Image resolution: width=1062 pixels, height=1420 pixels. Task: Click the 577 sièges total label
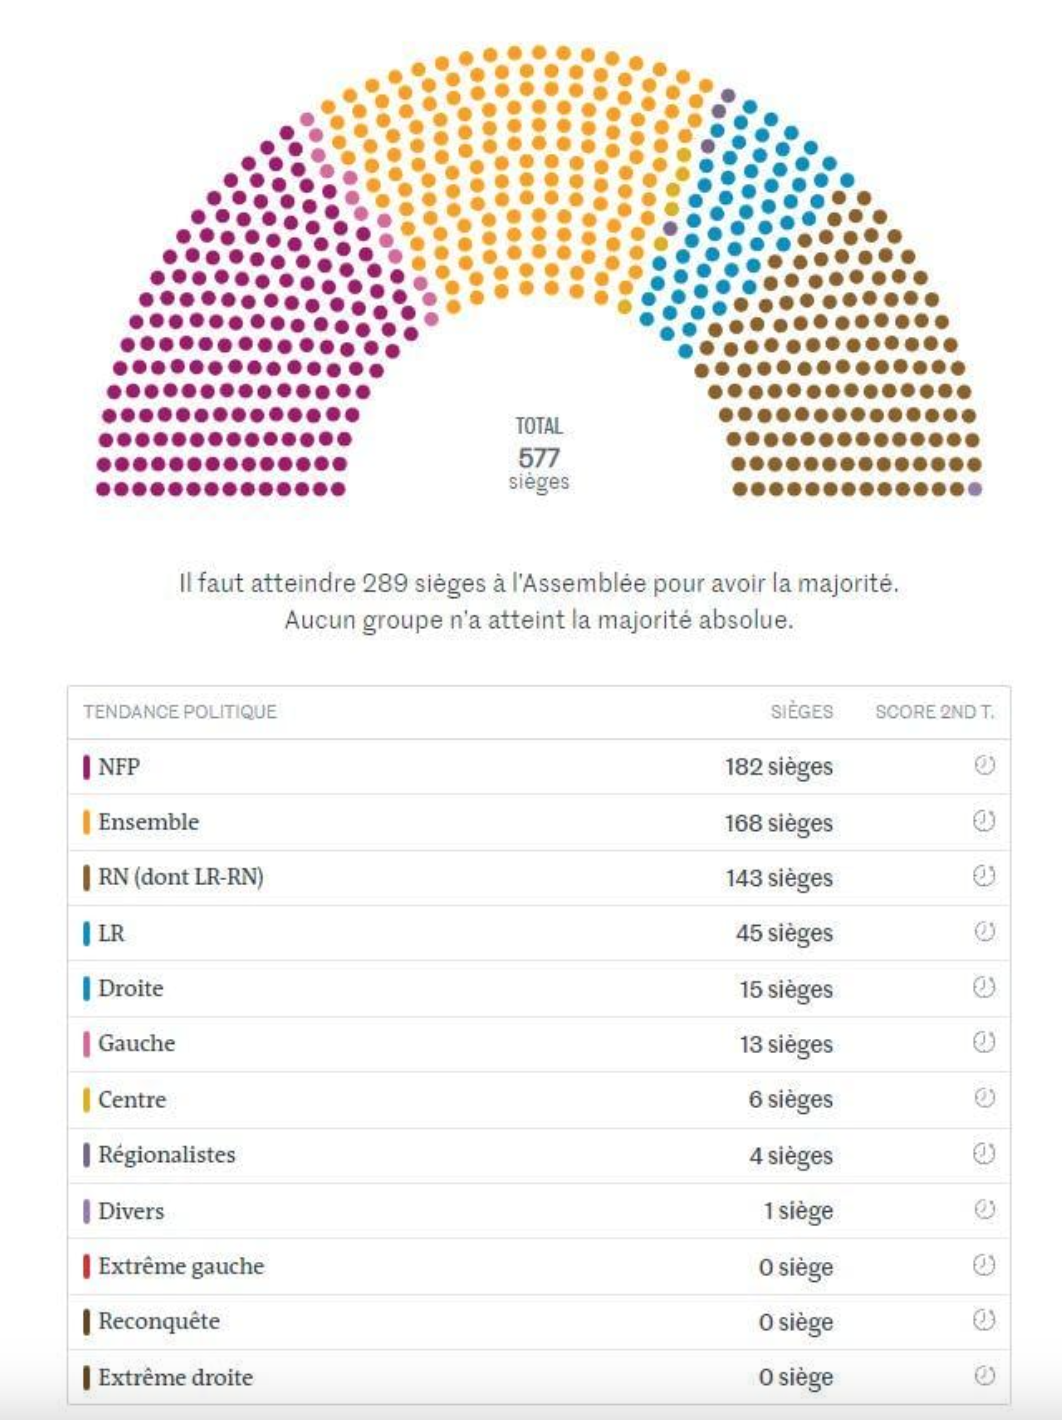click(x=539, y=458)
